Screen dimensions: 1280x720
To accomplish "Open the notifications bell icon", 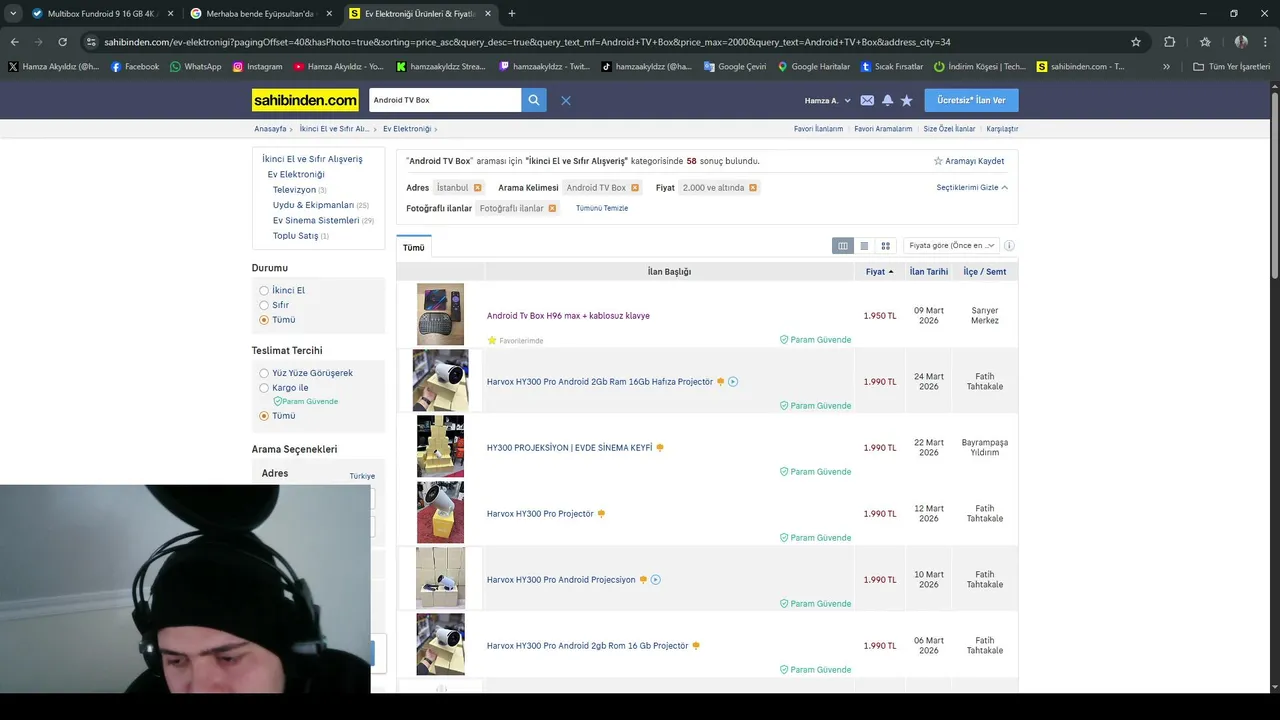I will tap(887, 100).
